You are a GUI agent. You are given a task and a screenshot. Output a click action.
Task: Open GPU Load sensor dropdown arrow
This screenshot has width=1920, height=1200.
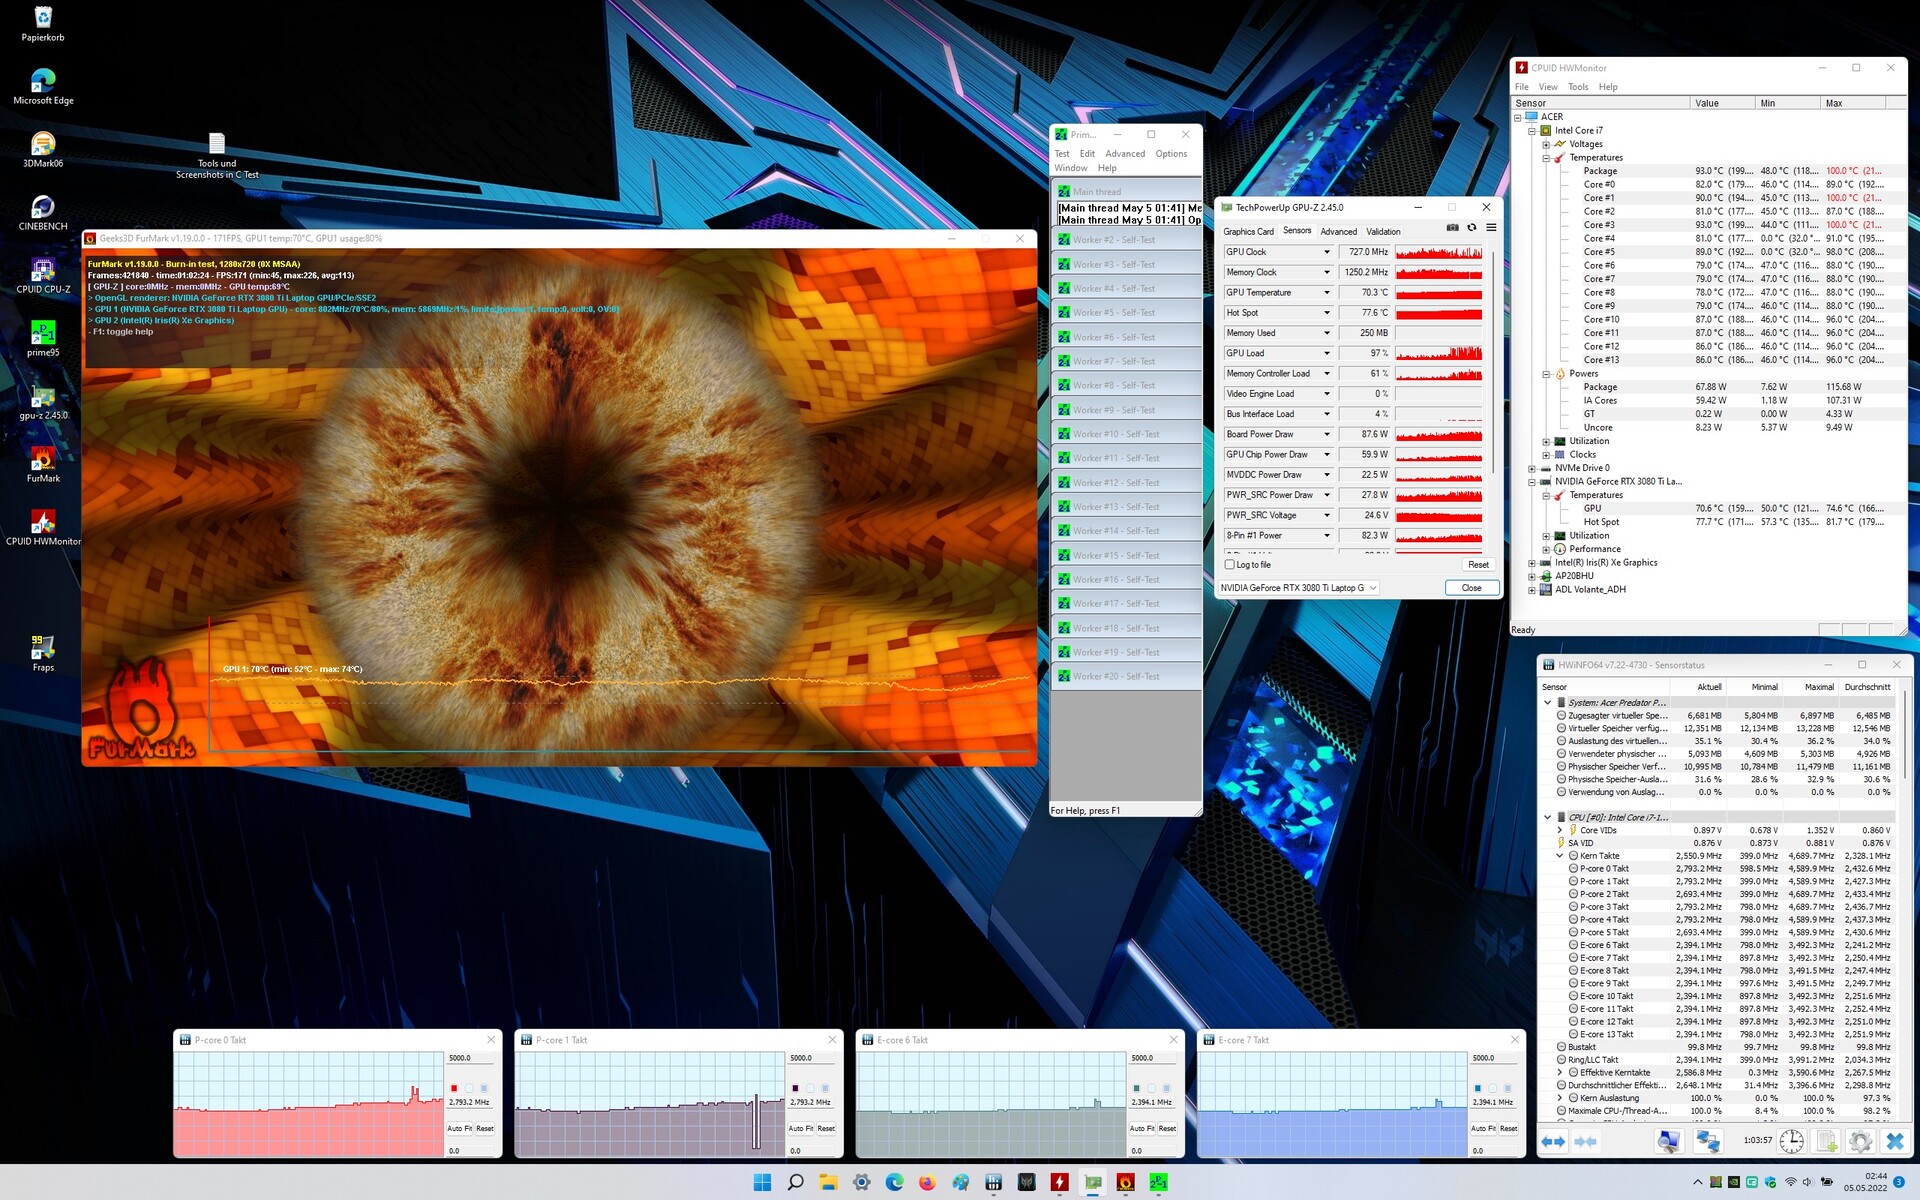pos(1327,353)
